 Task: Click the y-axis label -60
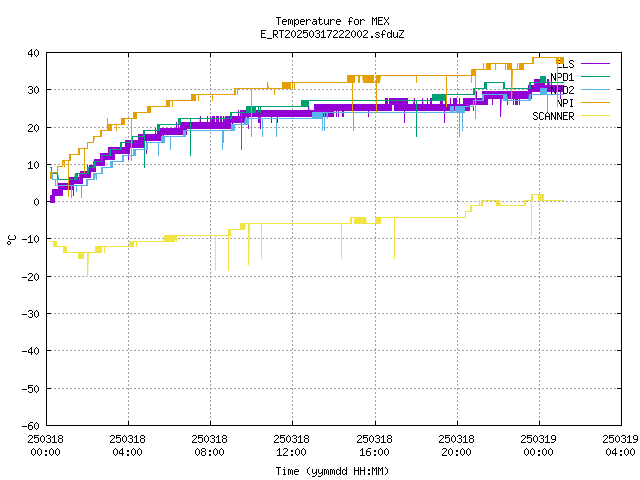tap(31, 426)
